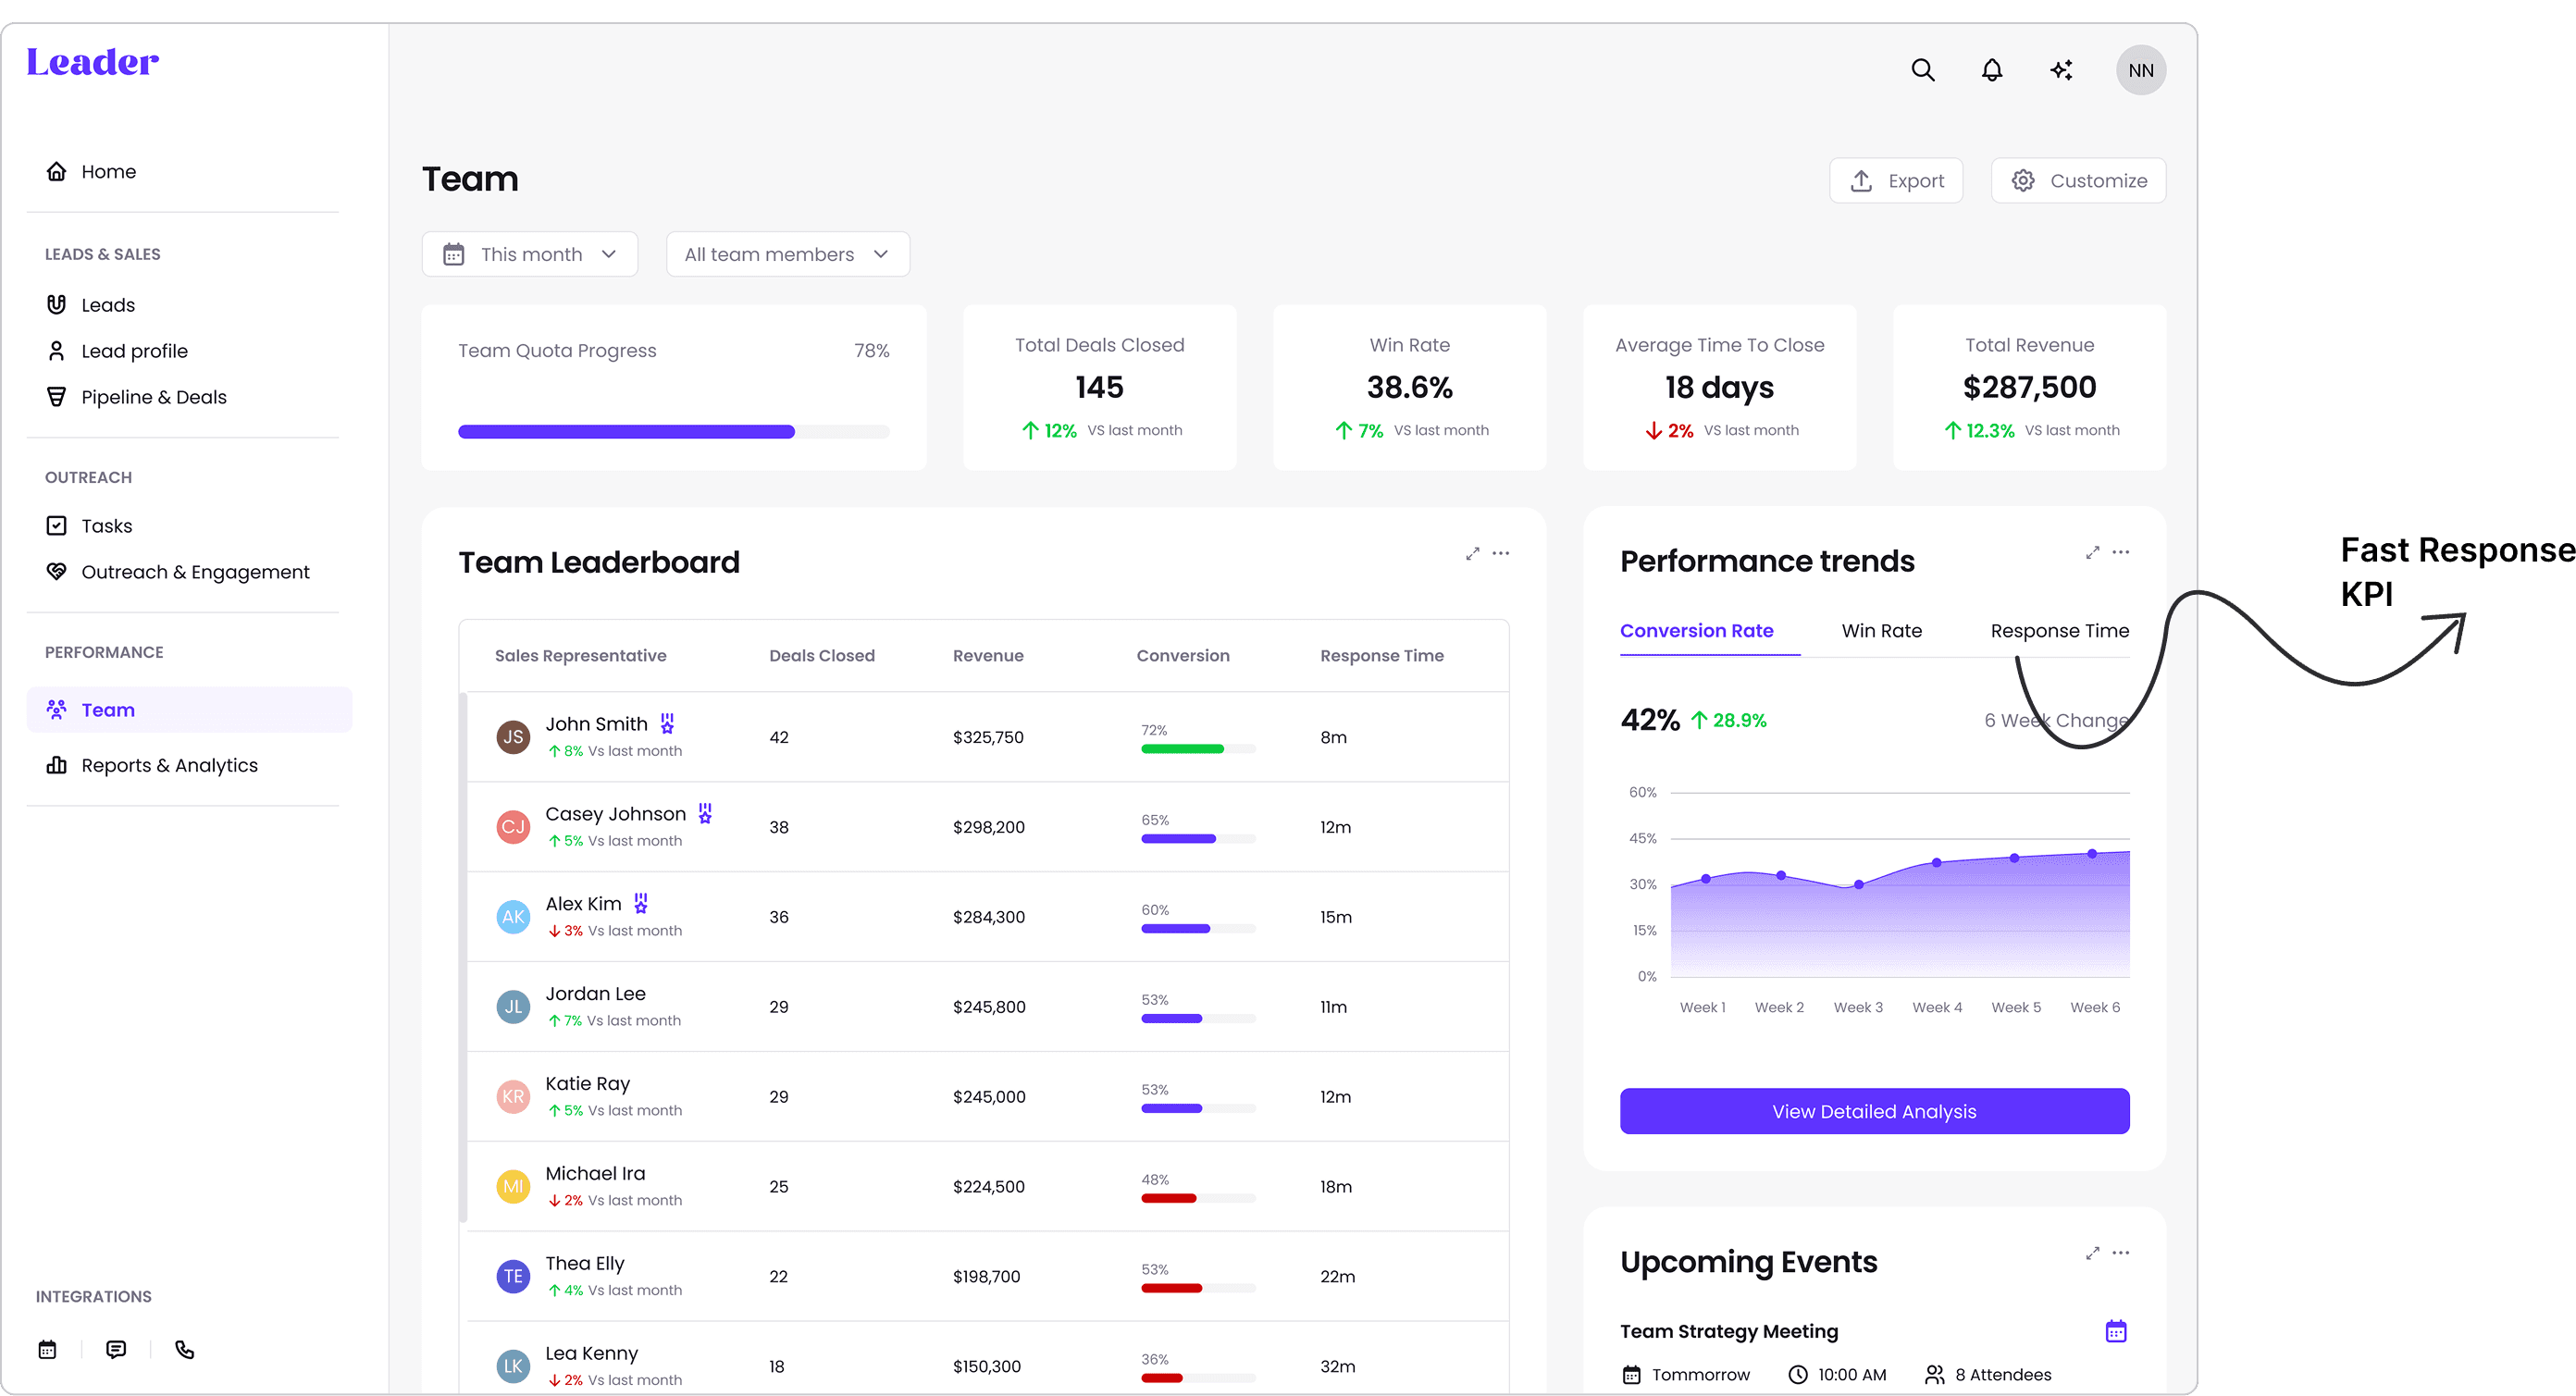Click the calendar integration icon

47,1349
